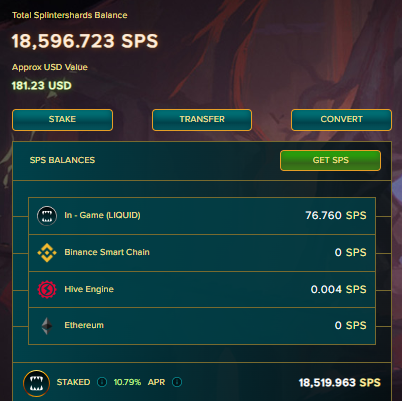Click the STAKE button
The height and width of the screenshot is (401, 402).
point(62,120)
